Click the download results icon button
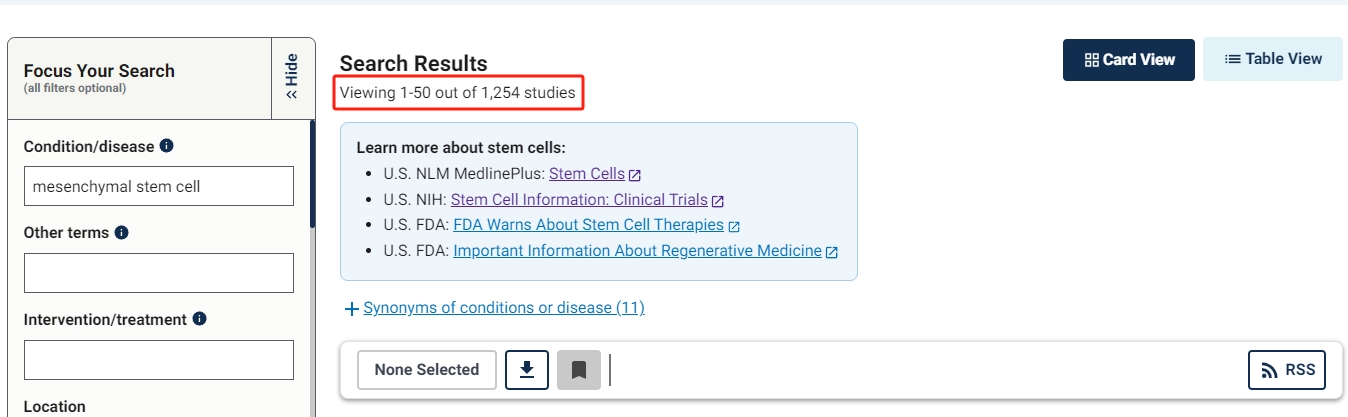1348x417 pixels. (526, 370)
